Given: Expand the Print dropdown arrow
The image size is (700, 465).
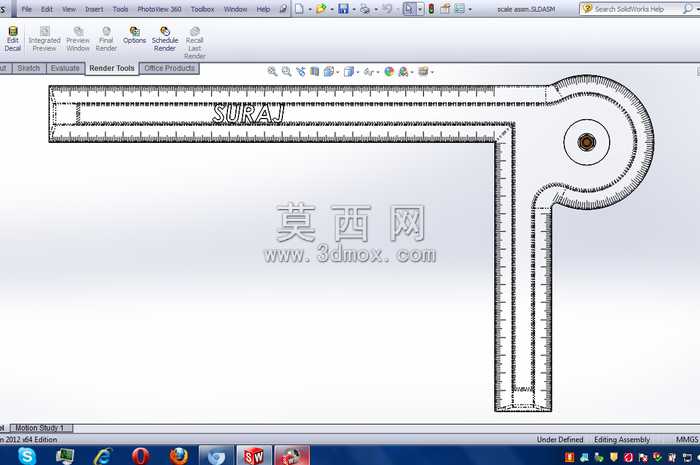Looking at the screenshot, I should (375, 9).
